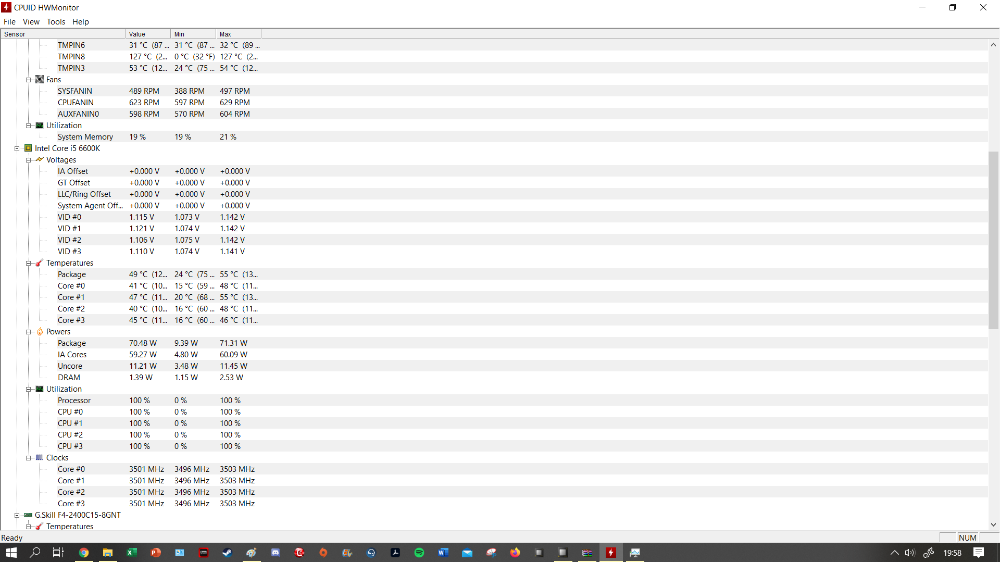Click the HWMonitor app icon in title bar
The image size is (1000, 562).
(6, 7)
